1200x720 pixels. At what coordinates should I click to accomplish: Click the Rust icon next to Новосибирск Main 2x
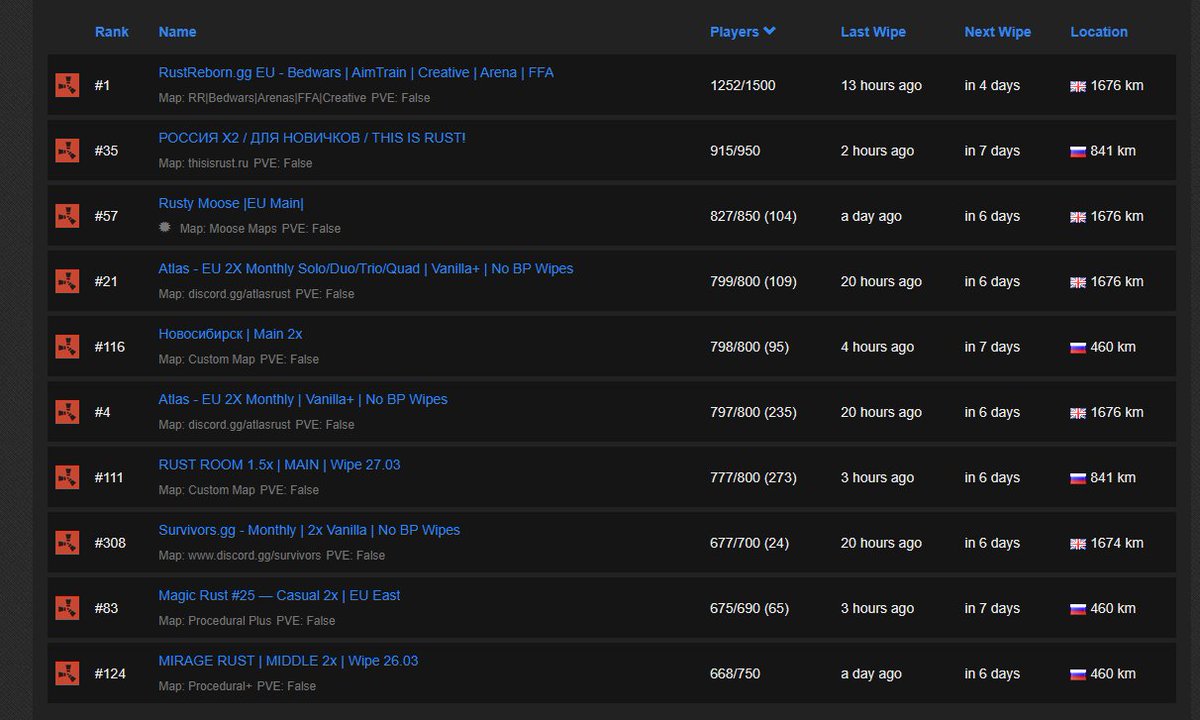tap(67, 347)
